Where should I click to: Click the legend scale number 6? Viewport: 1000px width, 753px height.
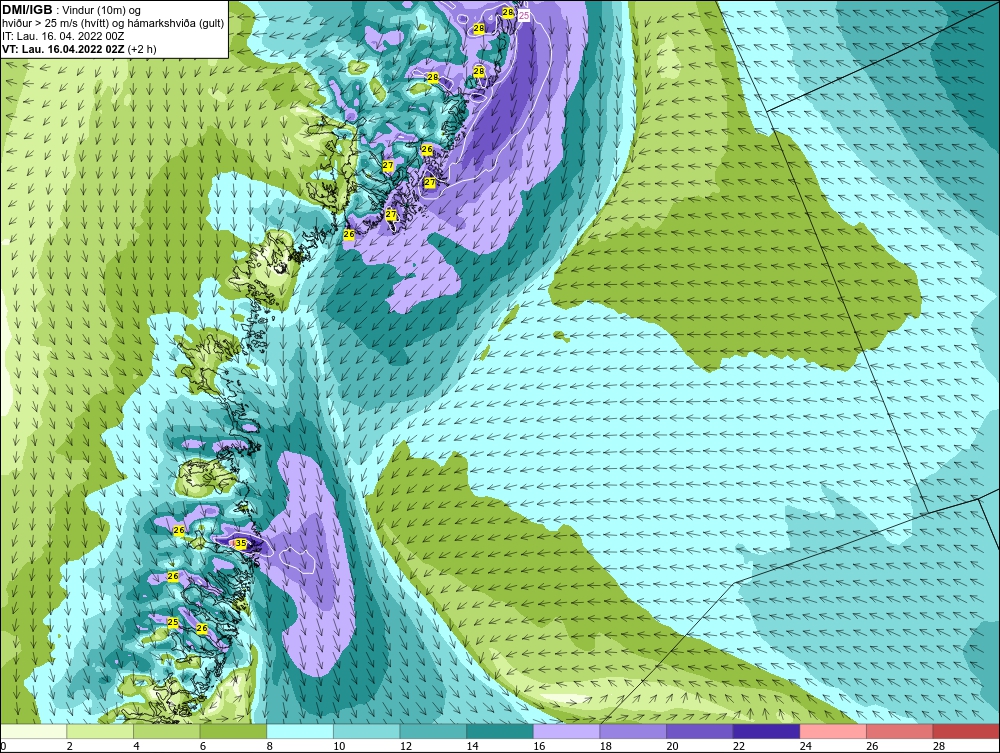pos(203,746)
